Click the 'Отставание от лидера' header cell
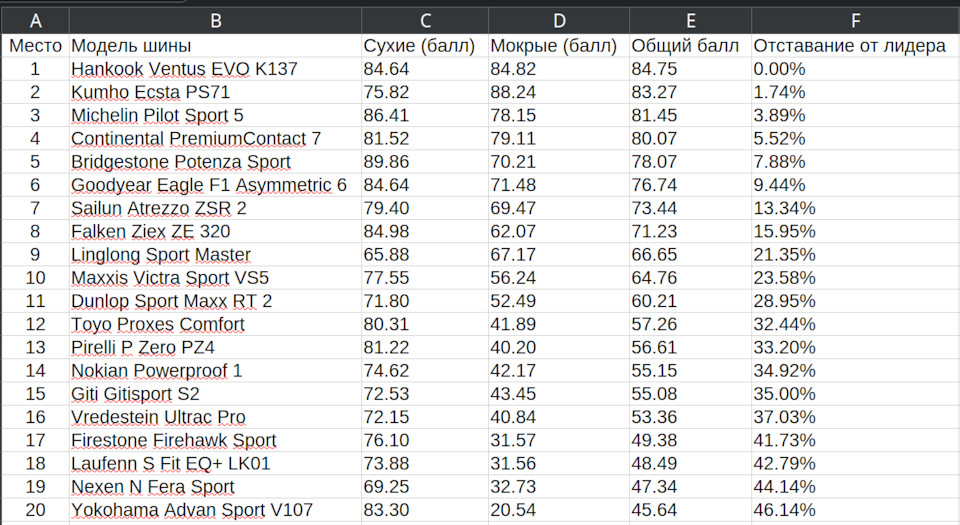This screenshot has height=525, width=960. [x=855, y=46]
